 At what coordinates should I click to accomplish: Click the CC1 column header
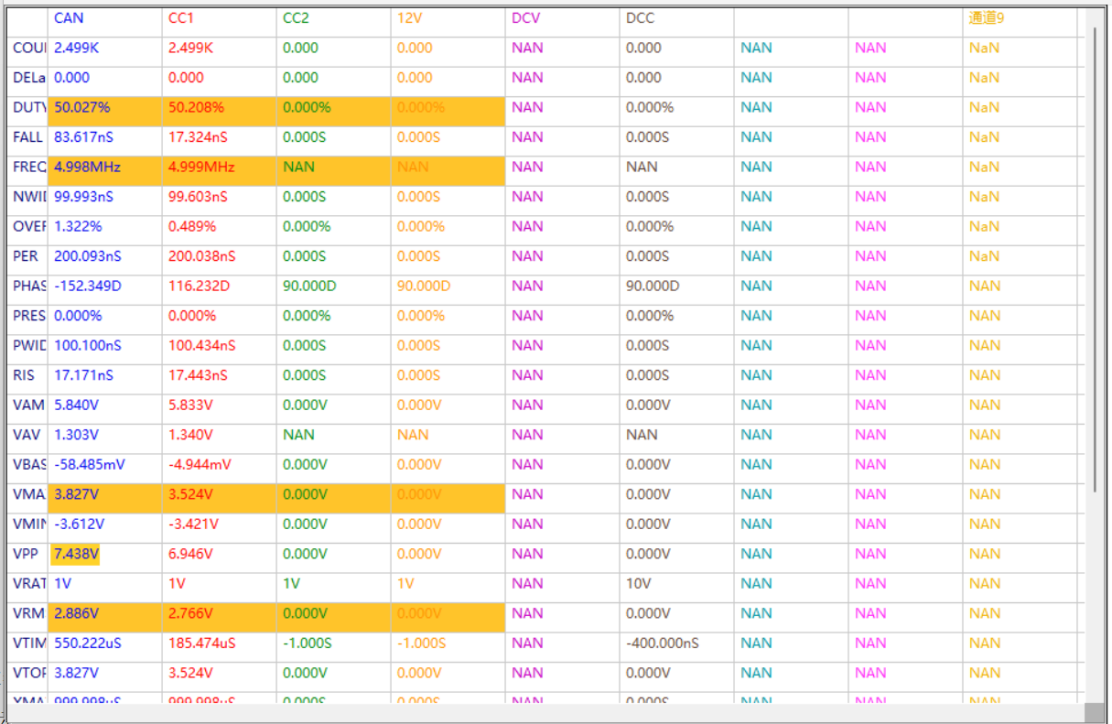coord(181,18)
